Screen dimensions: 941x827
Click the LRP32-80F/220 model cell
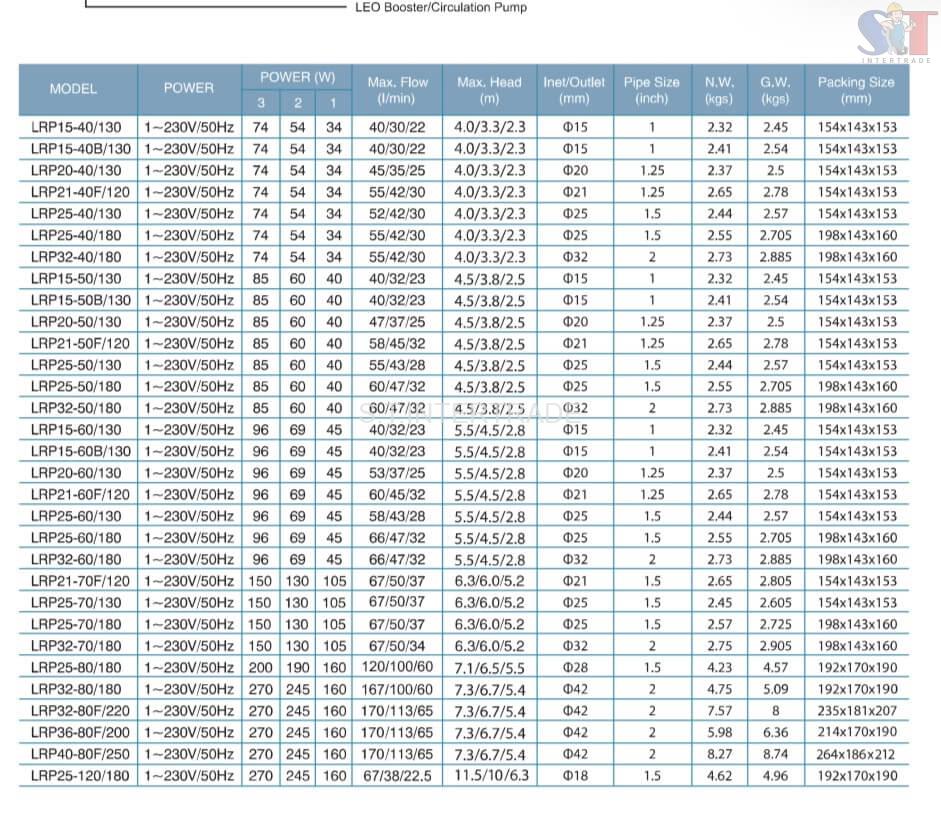pos(80,711)
